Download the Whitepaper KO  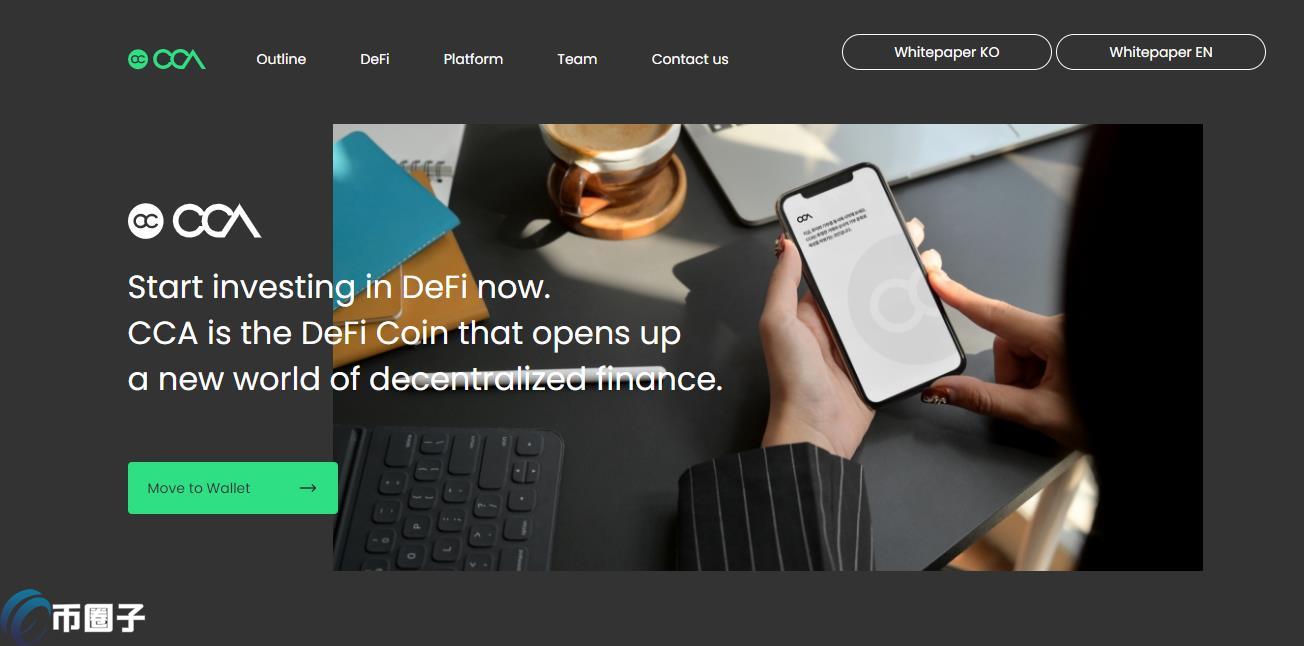(x=947, y=52)
